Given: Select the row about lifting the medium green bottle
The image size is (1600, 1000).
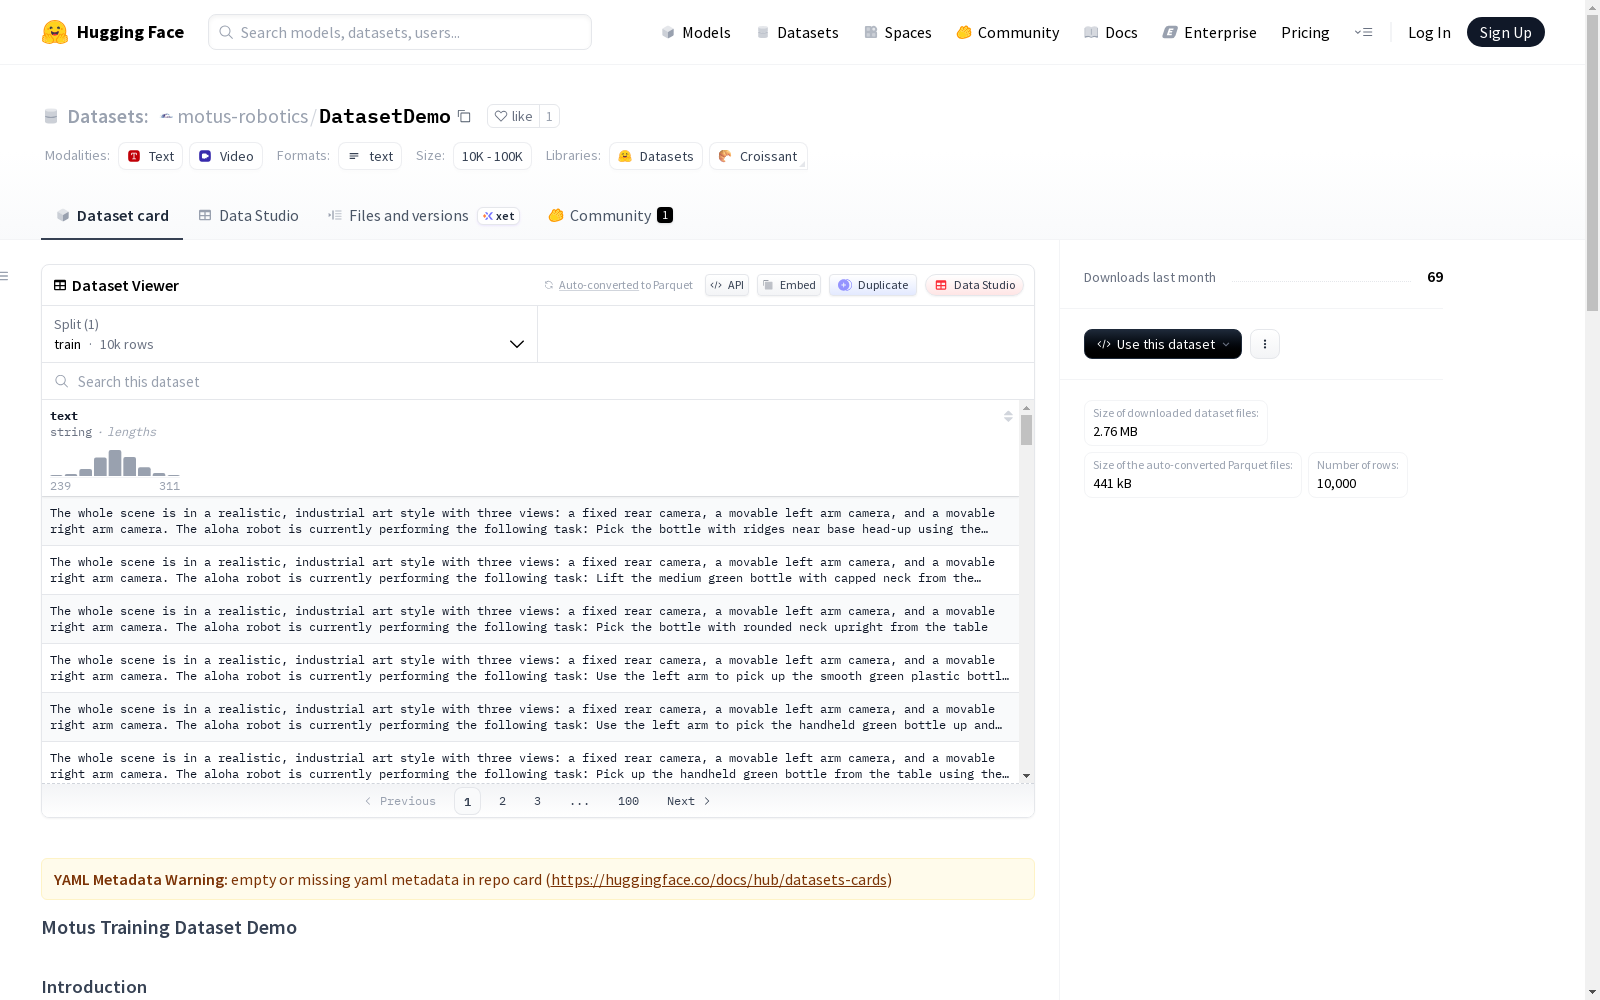Looking at the screenshot, I should [530, 570].
